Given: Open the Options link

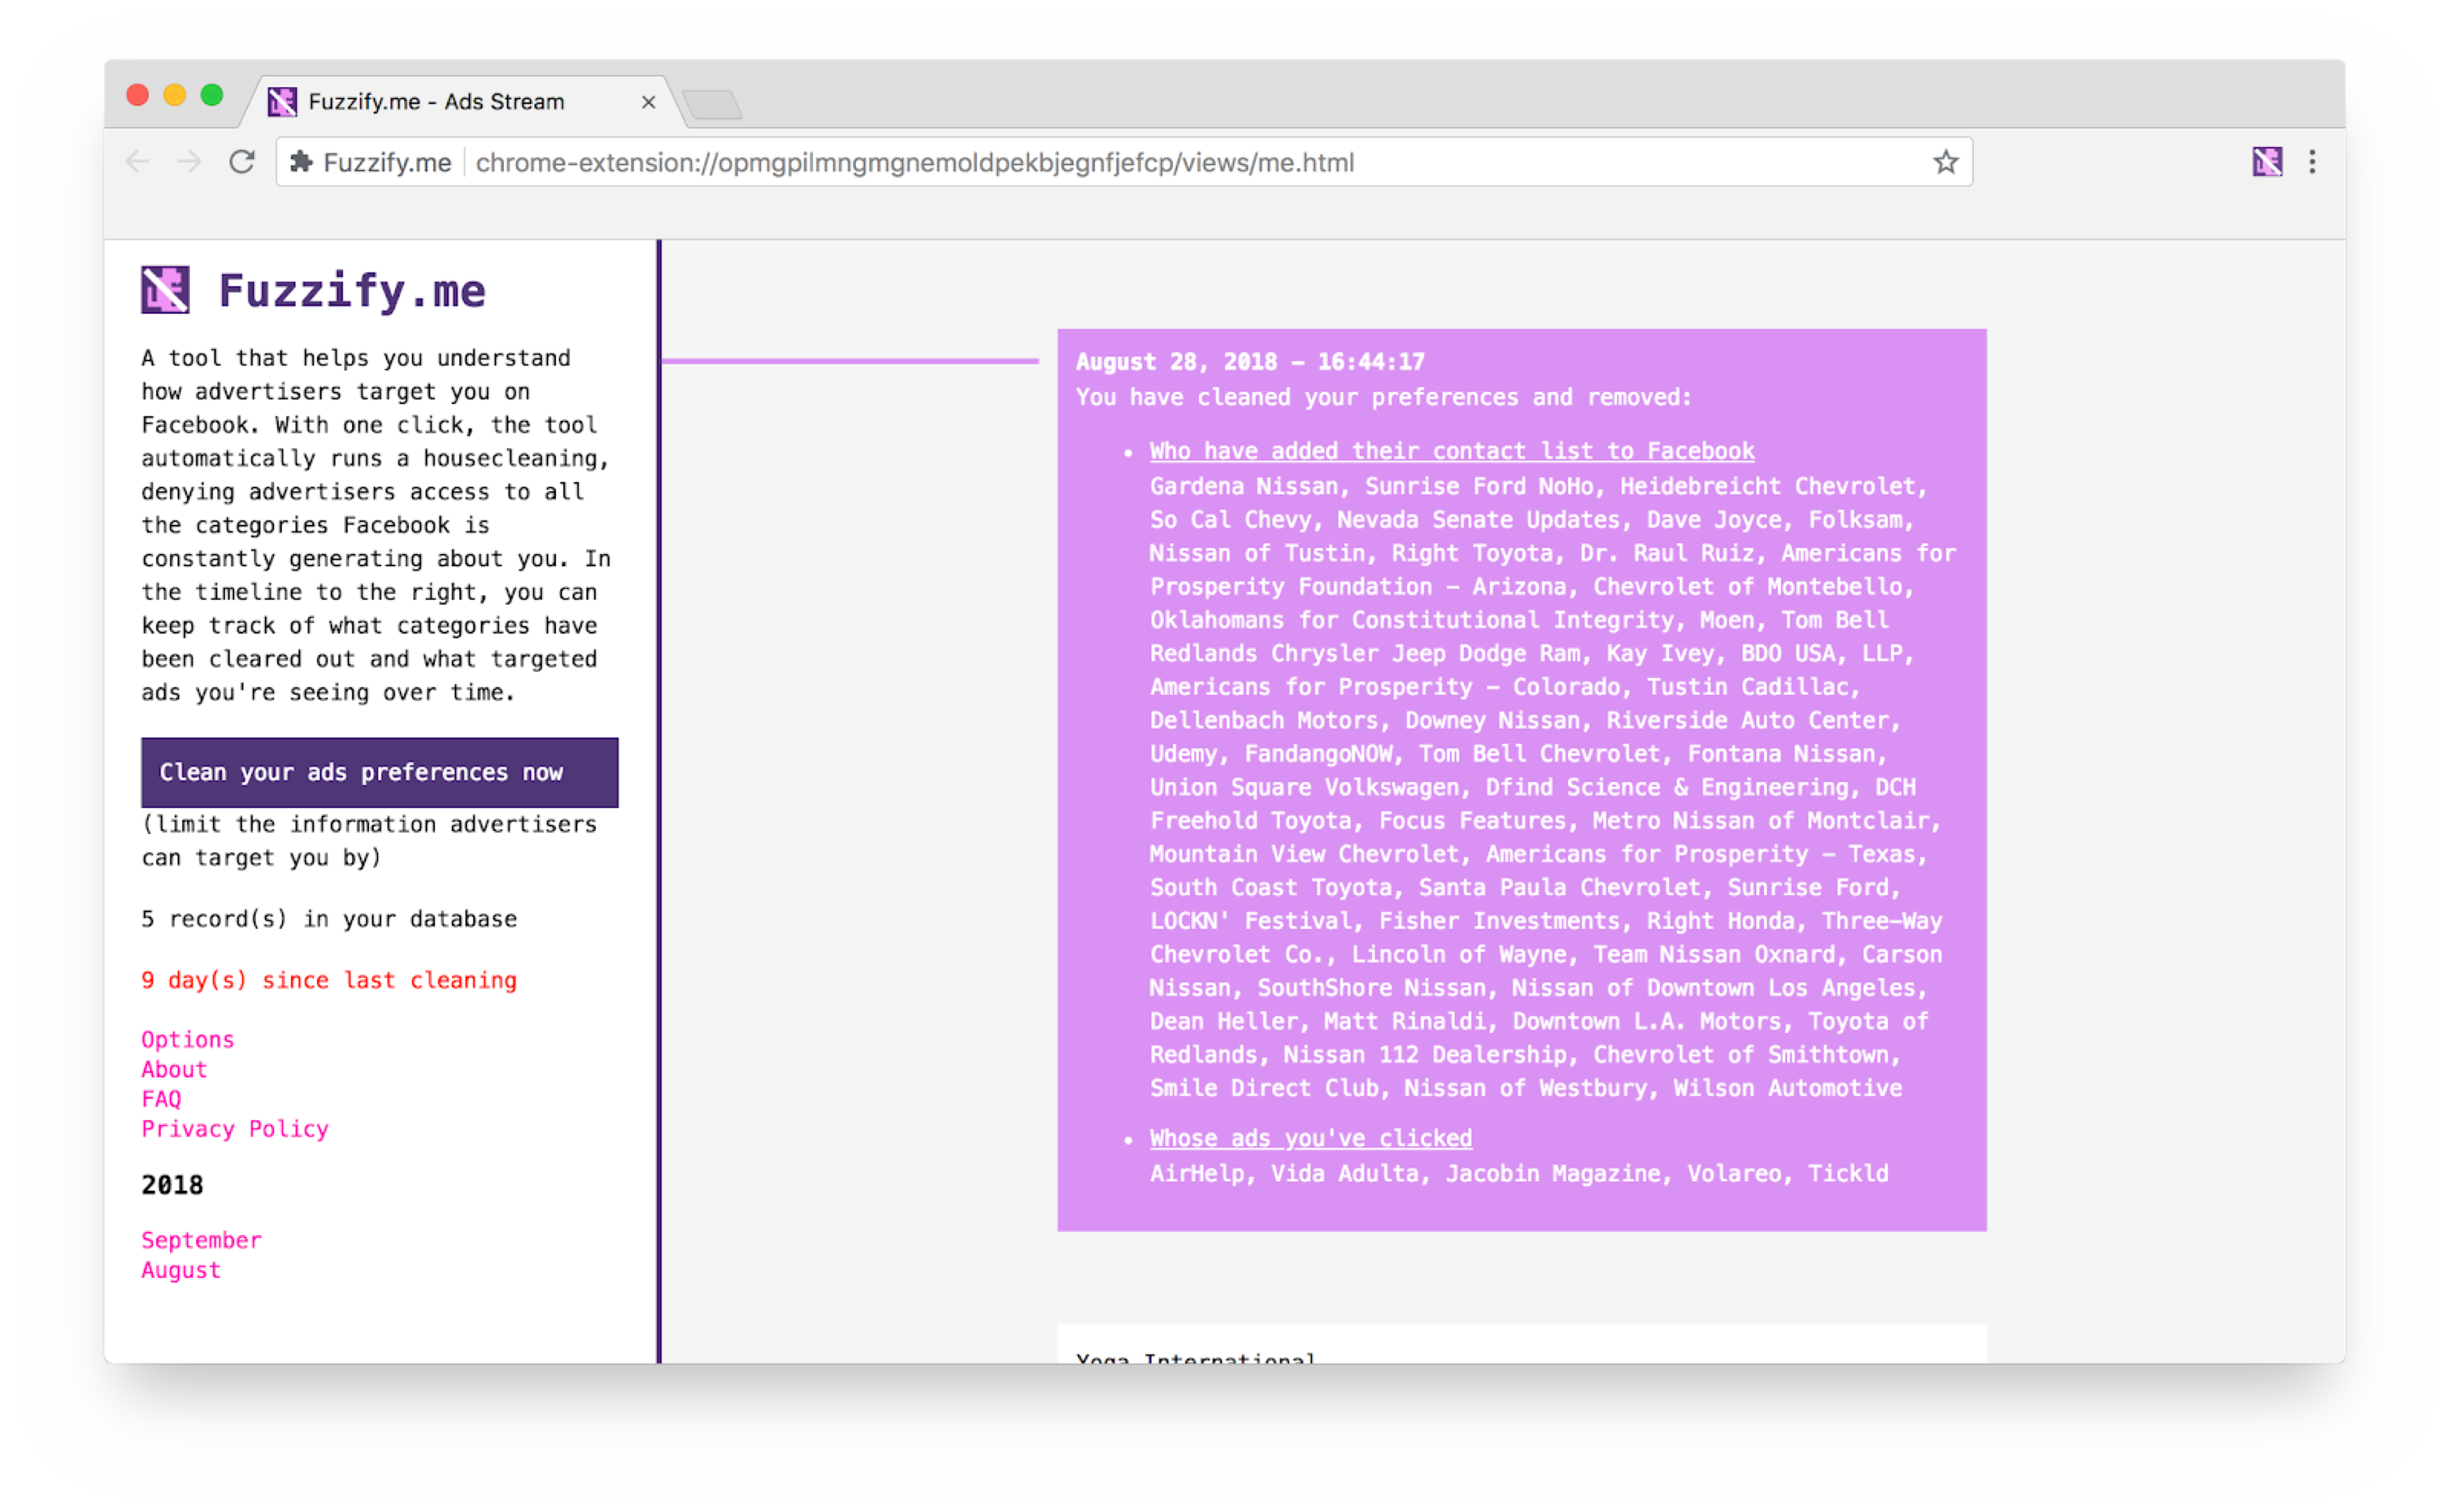Looking at the screenshot, I should pyautogui.click(x=187, y=1039).
